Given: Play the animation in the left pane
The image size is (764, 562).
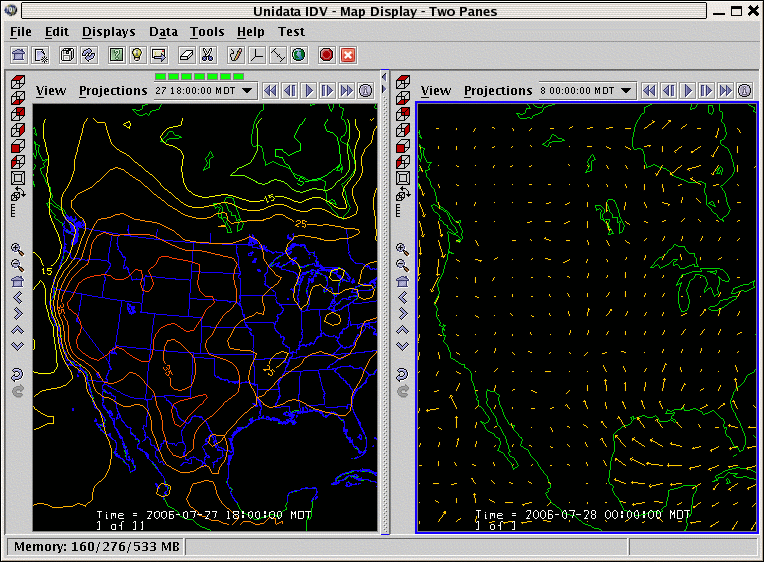Looking at the screenshot, I should click(x=308, y=90).
